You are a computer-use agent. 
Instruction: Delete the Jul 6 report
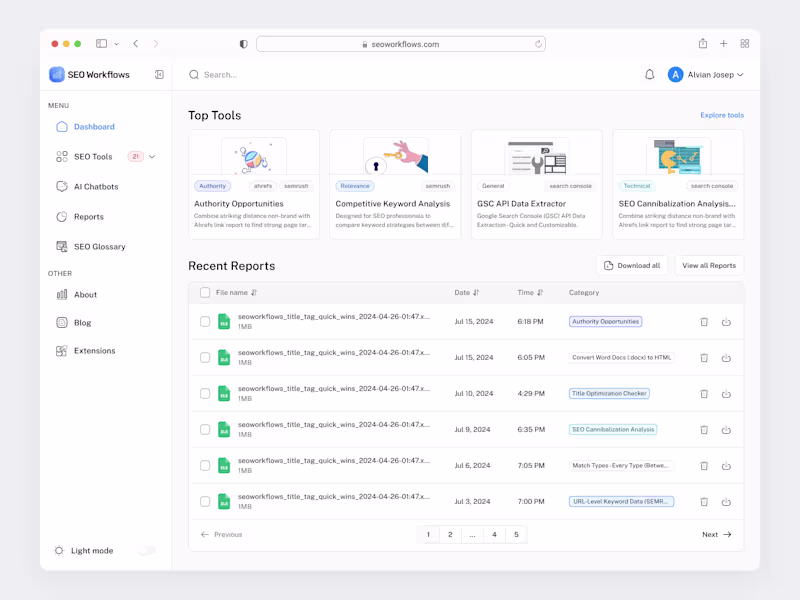(704, 466)
